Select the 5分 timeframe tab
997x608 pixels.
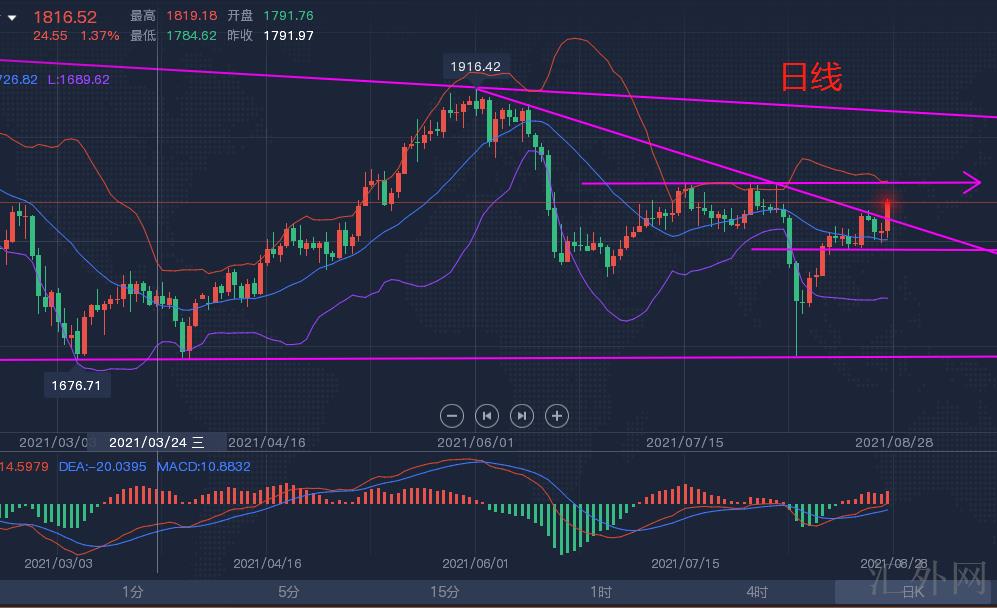point(289,592)
